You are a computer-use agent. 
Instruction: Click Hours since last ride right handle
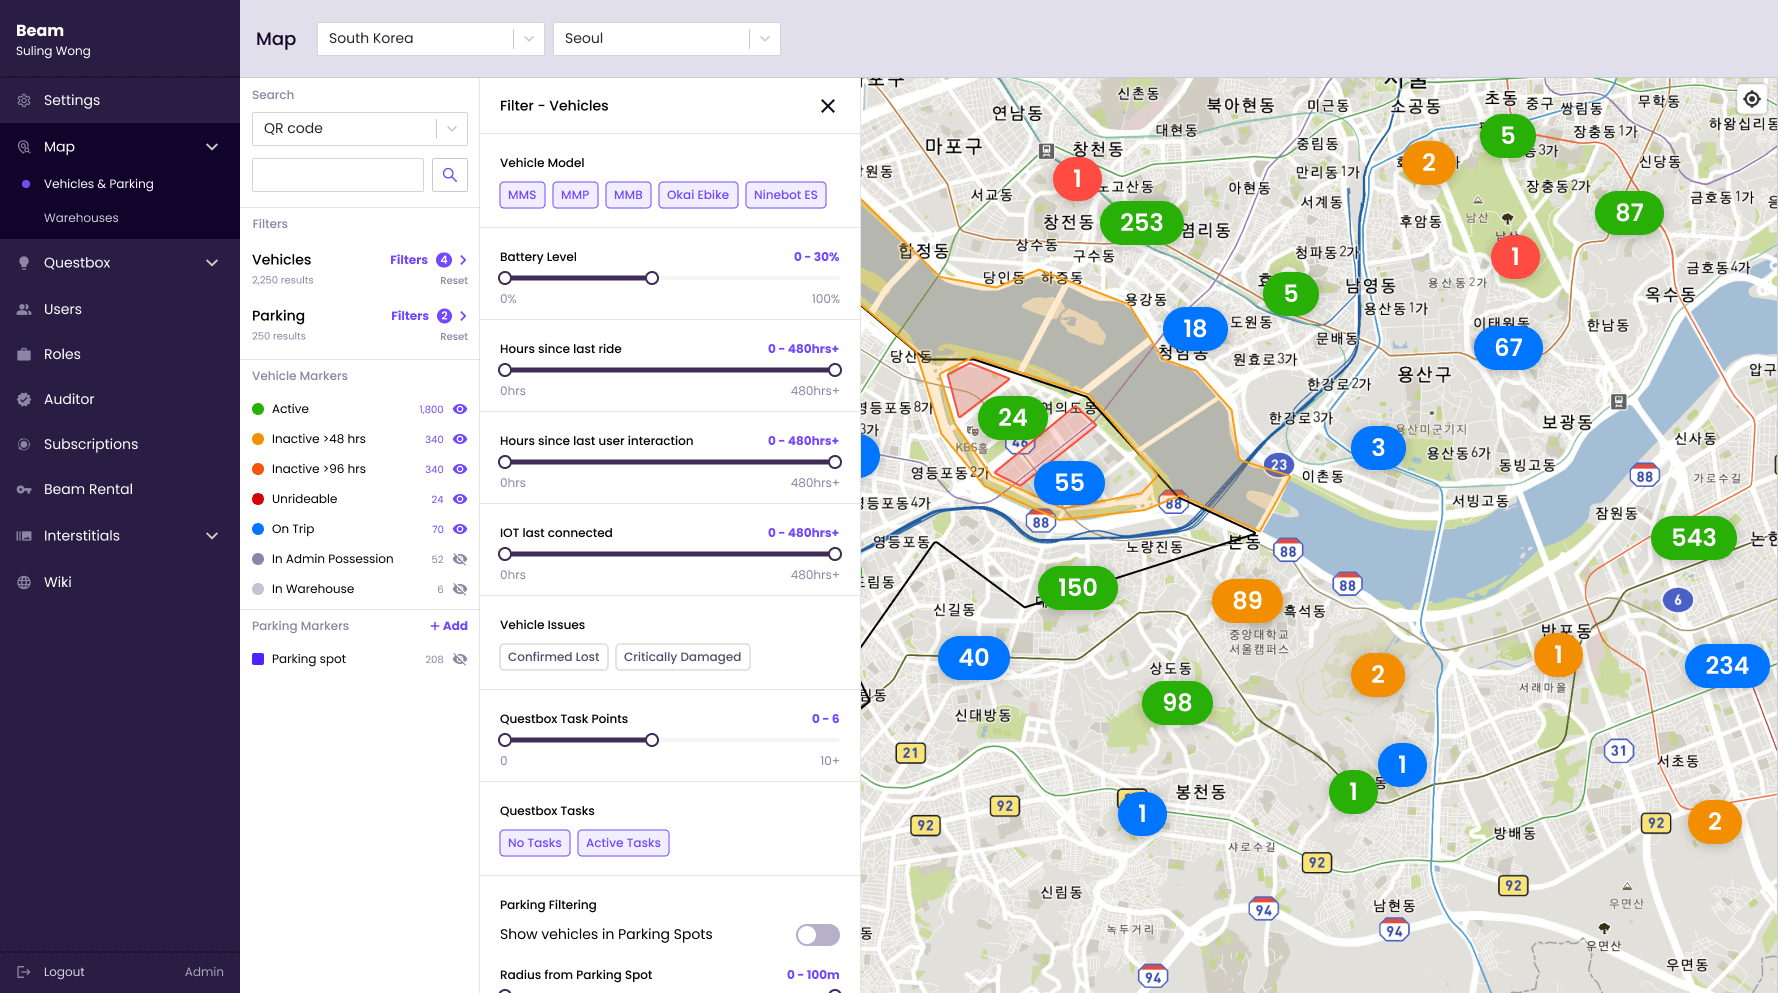(835, 370)
